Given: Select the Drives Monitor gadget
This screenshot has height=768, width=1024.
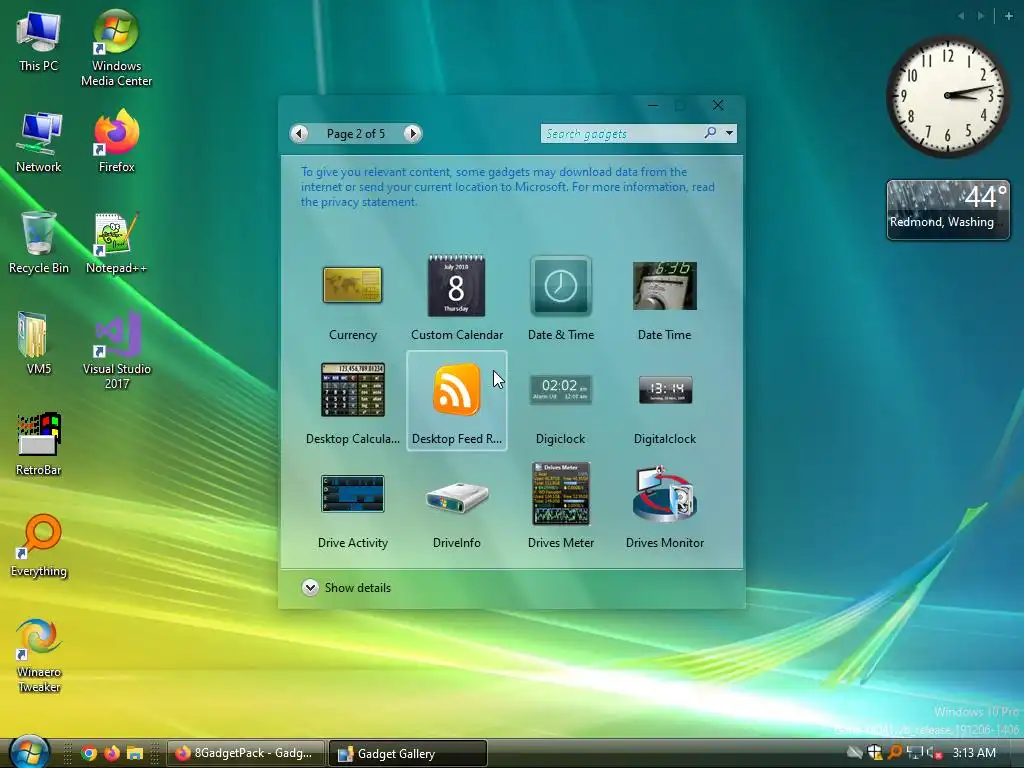Looking at the screenshot, I should [665, 507].
